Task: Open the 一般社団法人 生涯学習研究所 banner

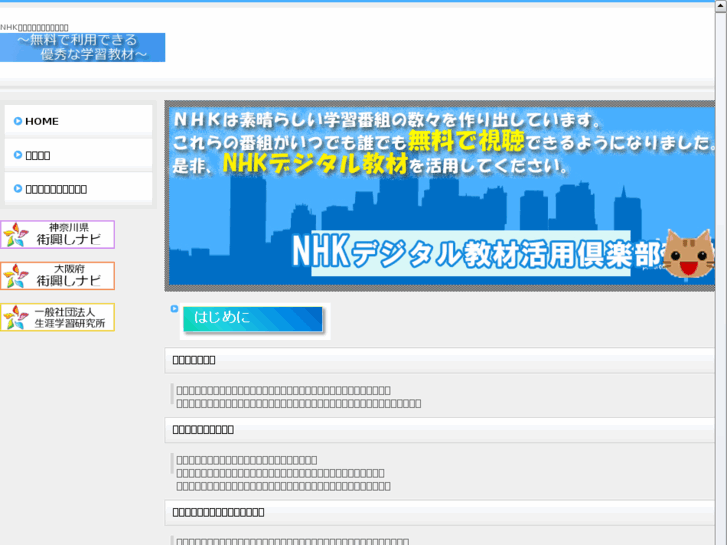Action: pyautogui.click(x=57, y=317)
